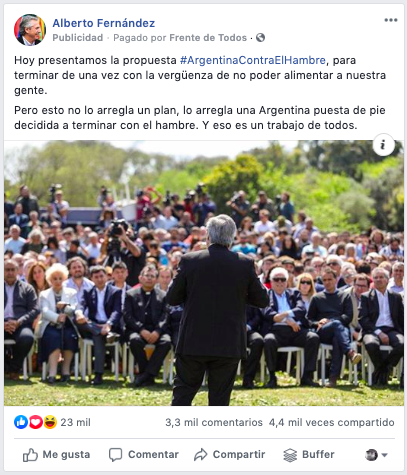The width and height of the screenshot is (407, 475).
Task: Click the globe public audience icon
Action: (260, 38)
